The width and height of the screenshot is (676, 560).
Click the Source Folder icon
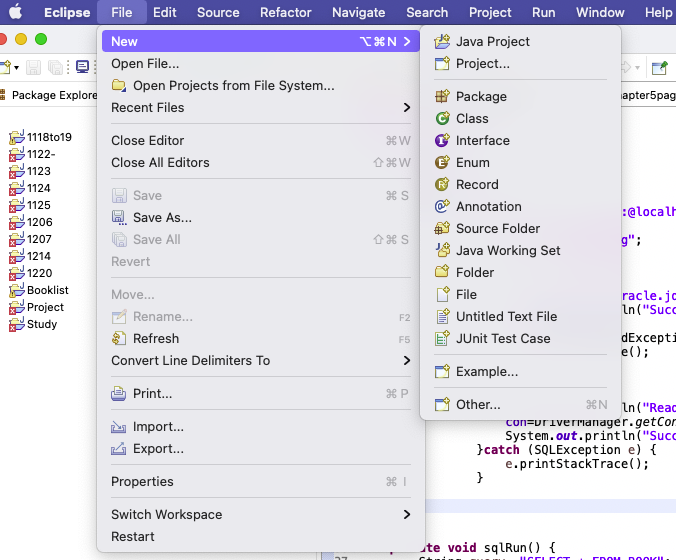(x=442, y=228)
